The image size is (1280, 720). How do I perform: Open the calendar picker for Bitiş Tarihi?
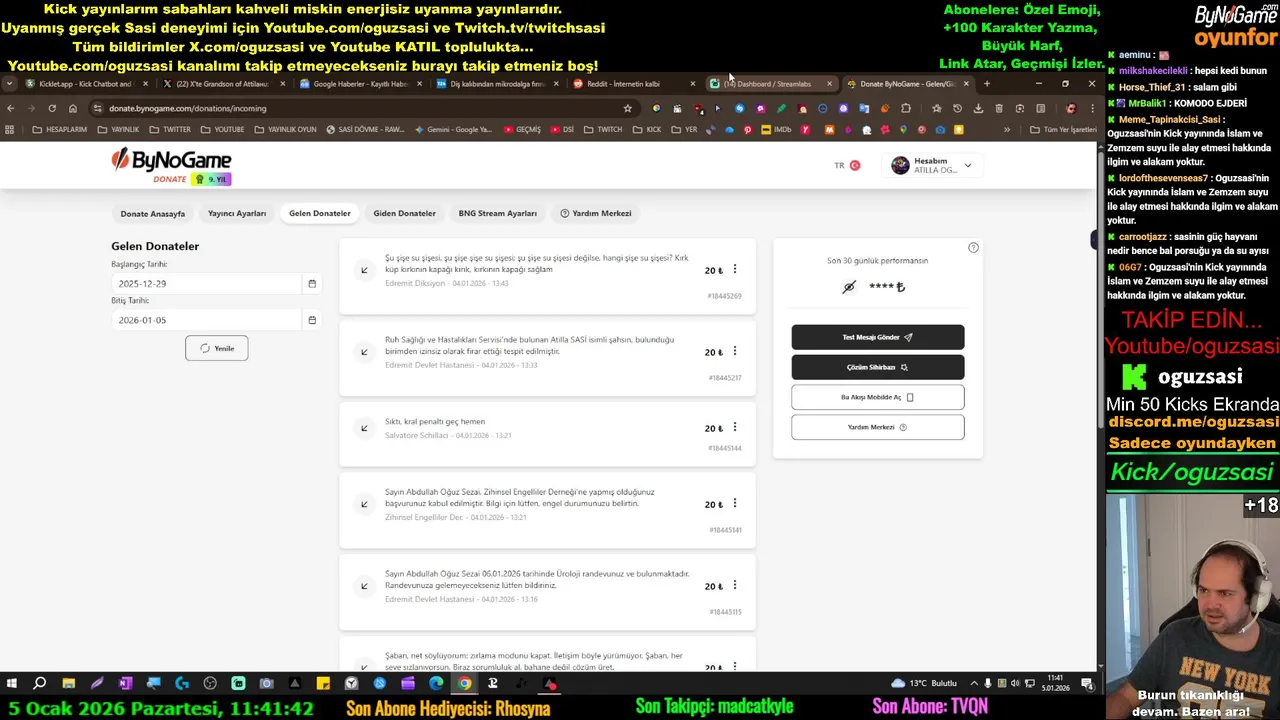(x=312, y=320)
